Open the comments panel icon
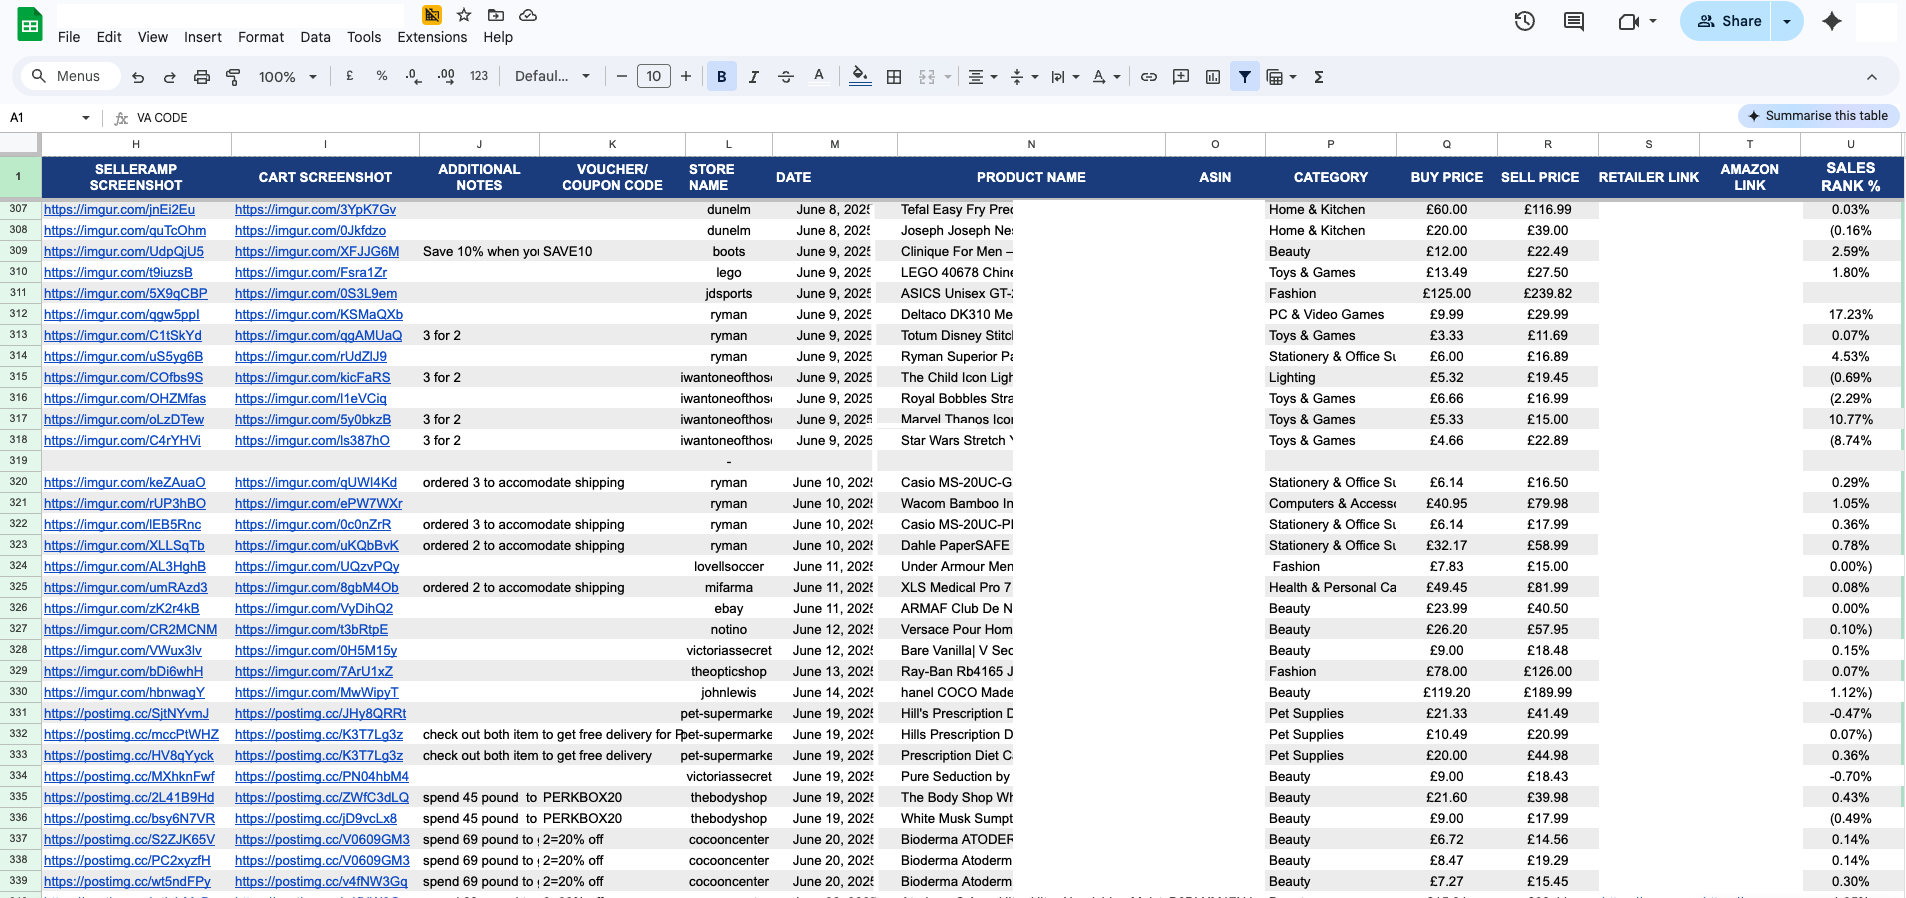Screen dimensions: 1906x898 pos(1574,21)
